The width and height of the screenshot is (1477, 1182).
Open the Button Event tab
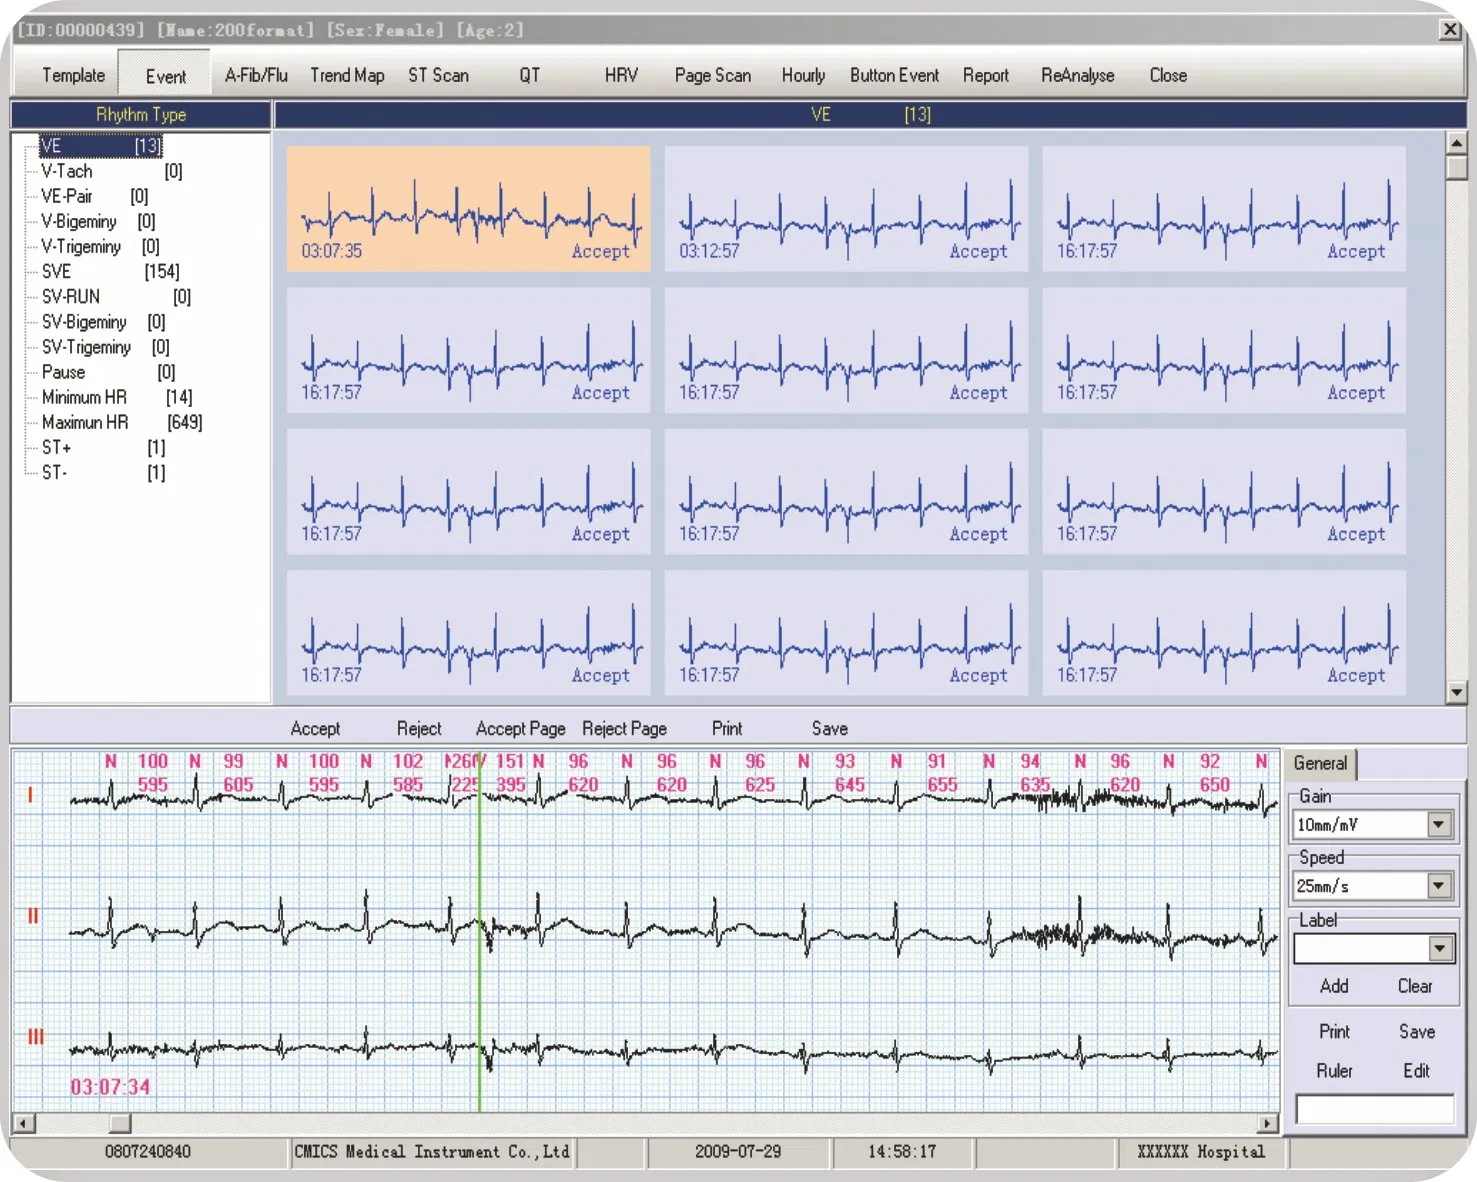pyautogui.click(x=894, y=75)
